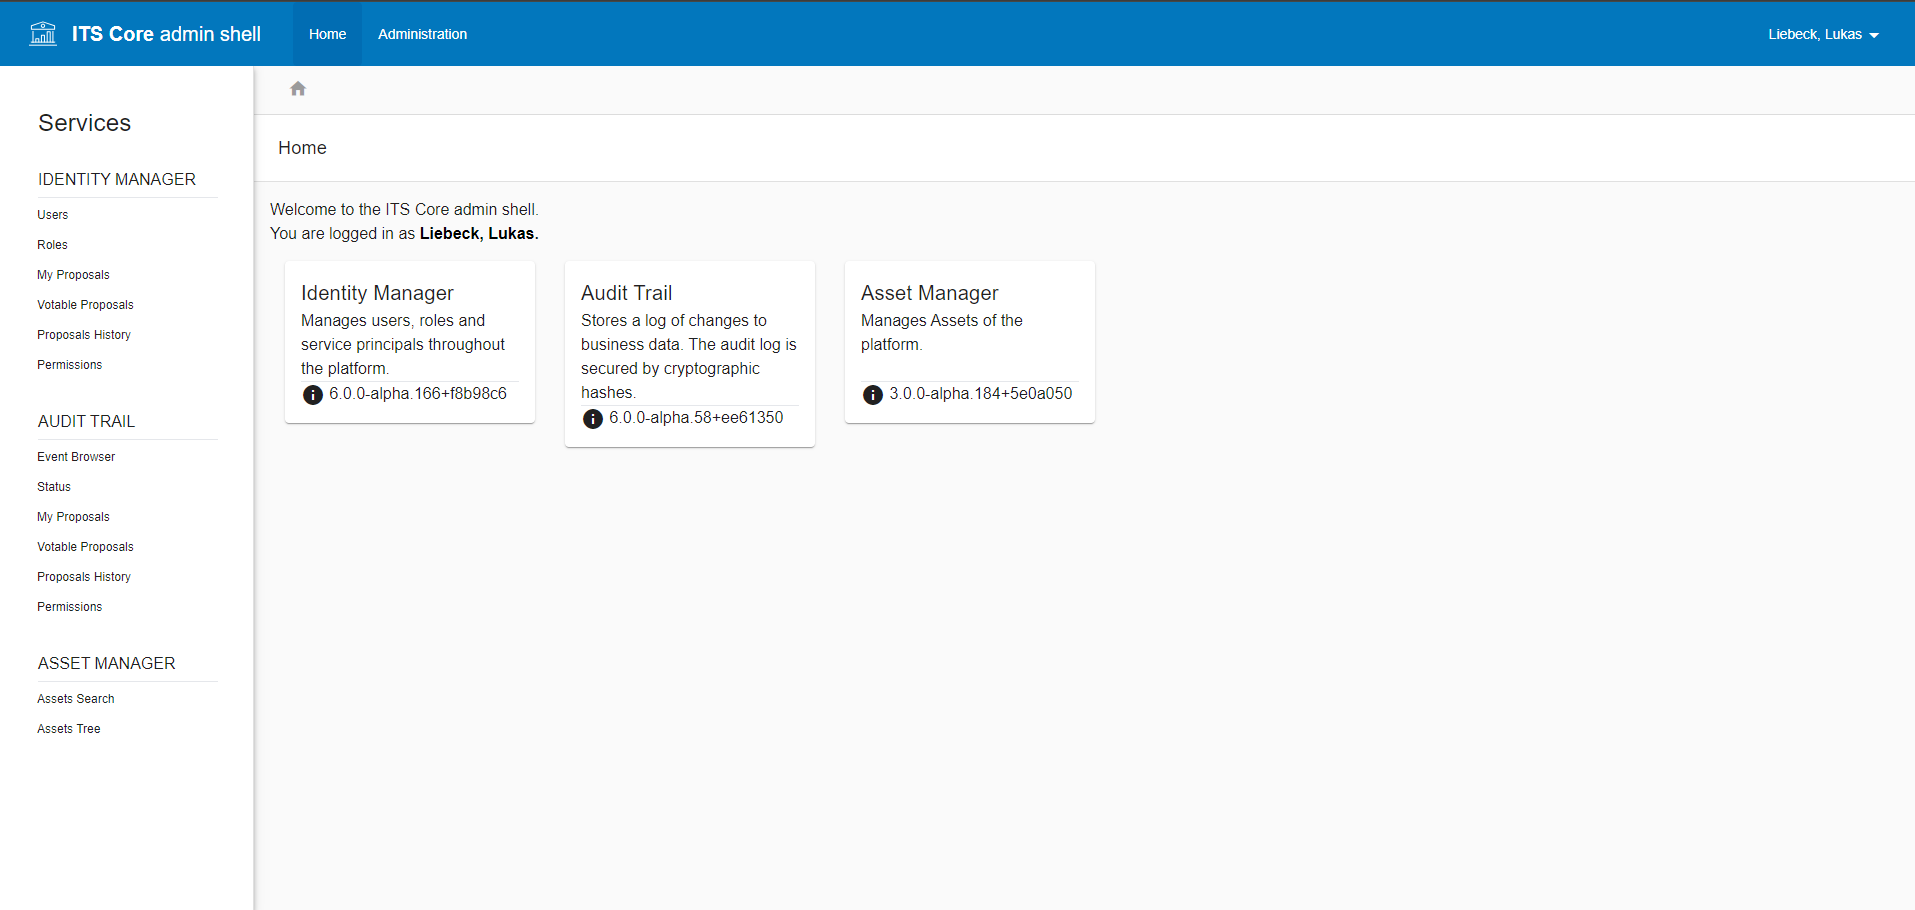This screenshot has width=1915, height=910.
Task: Open the Liebeck, Lukas user dropdown
Action: click(x=1822, y=34)
